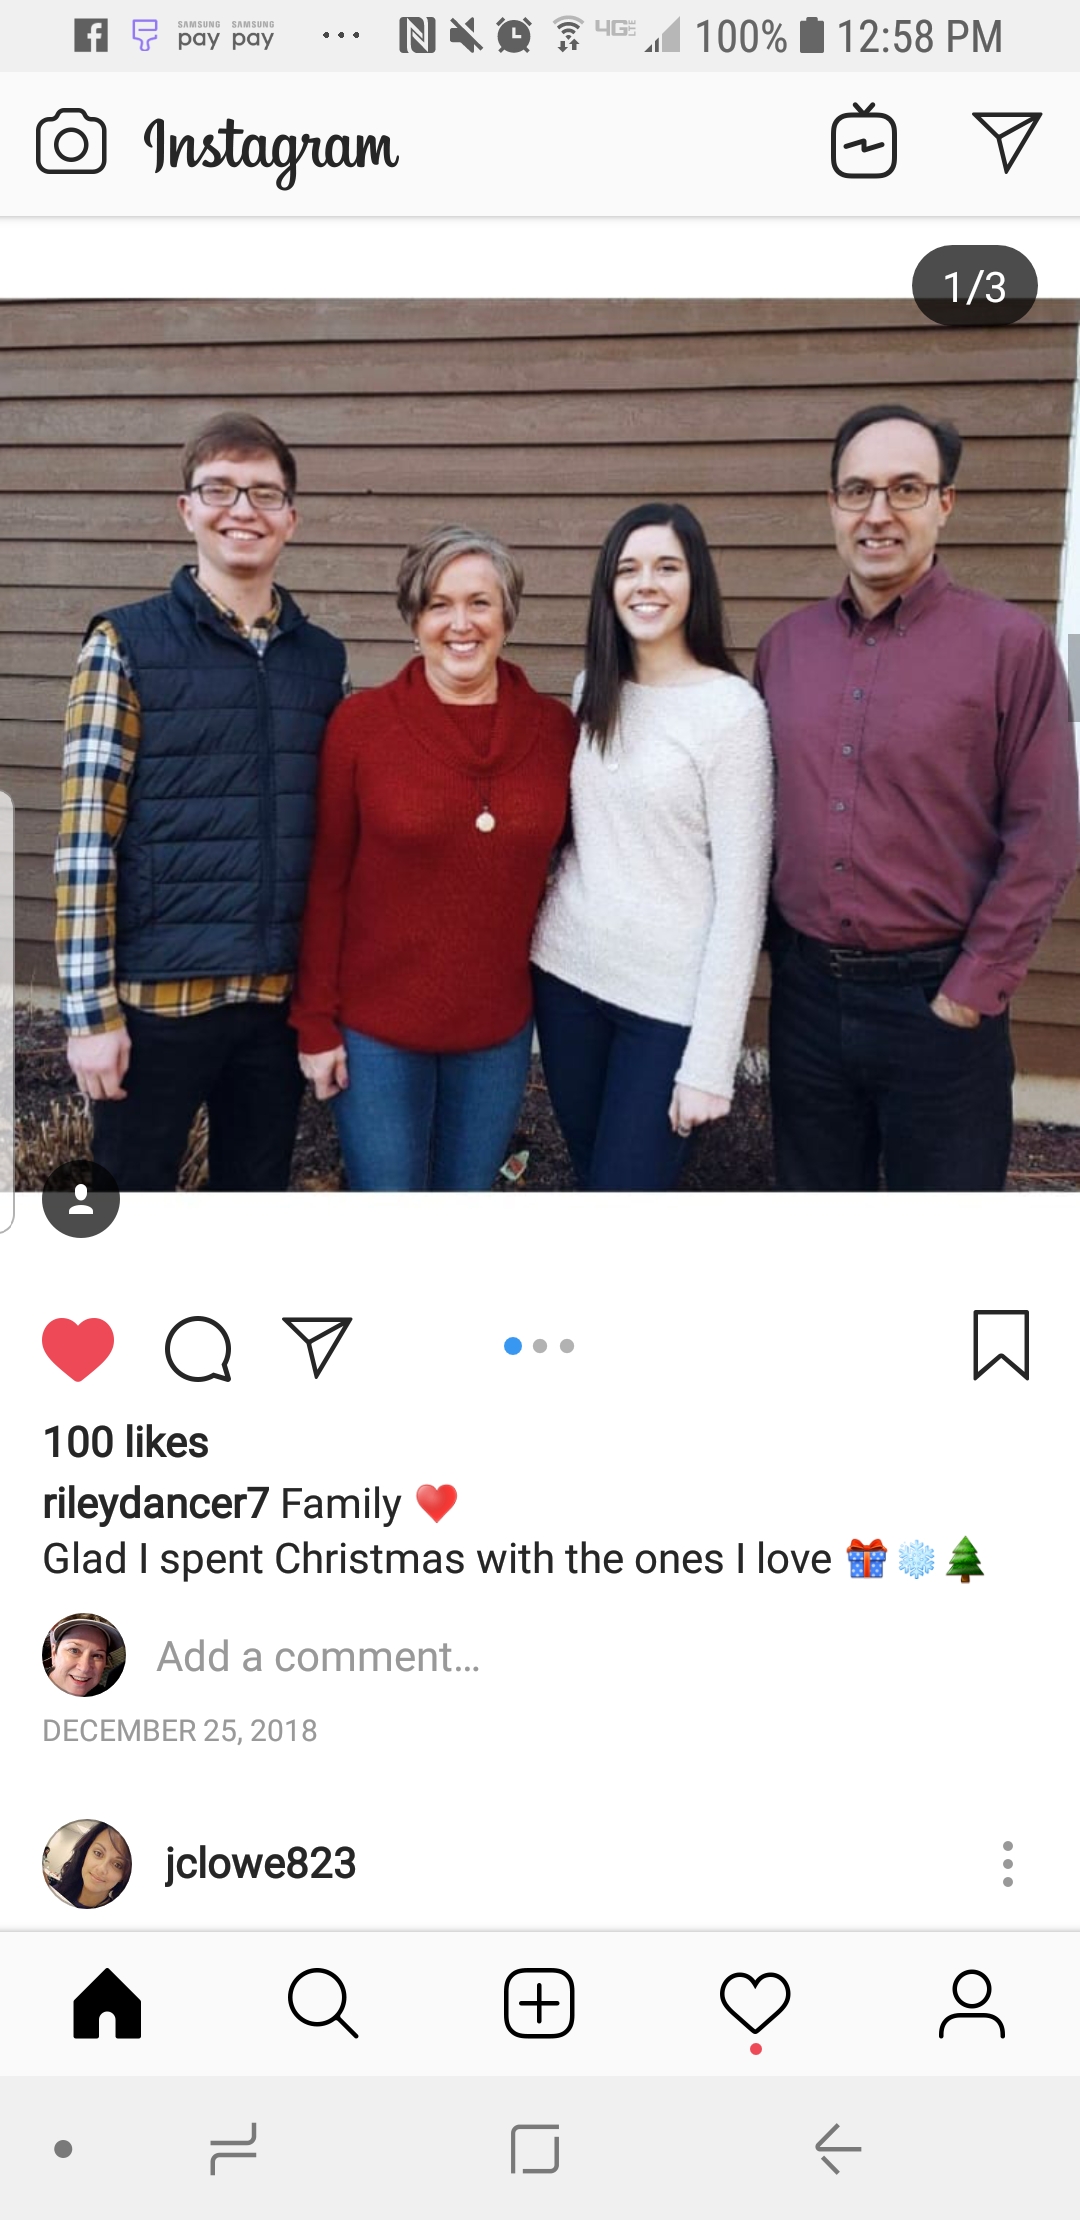Open jclowe823 profile from username
The width and height of the screenshot is (1080, 2220).
click(x=261, y=1863)
